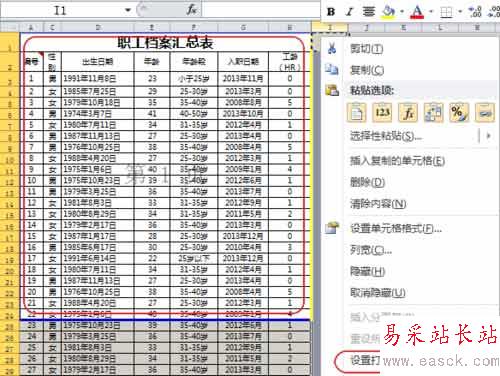Click cell 1981年8月3日 in row 14
Image resolution: width=500 pixels, height=376 pixels.
point(98,203)
